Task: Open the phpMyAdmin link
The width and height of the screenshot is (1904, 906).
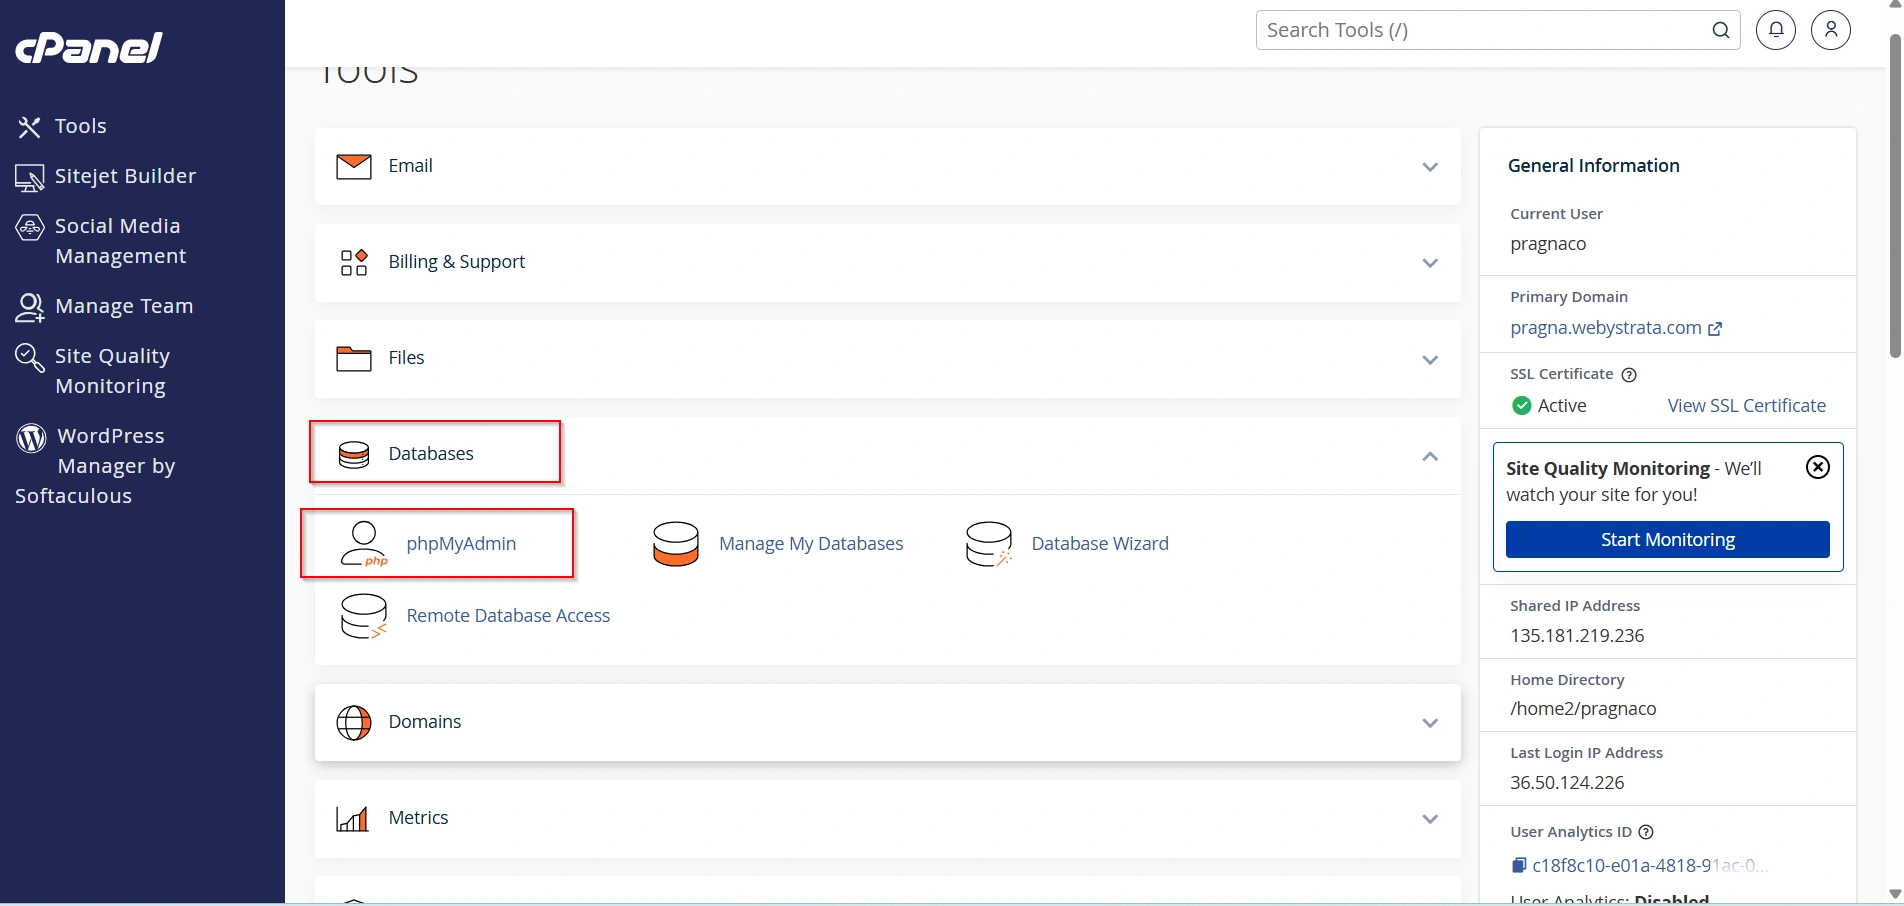Action: tap(461, 544)
